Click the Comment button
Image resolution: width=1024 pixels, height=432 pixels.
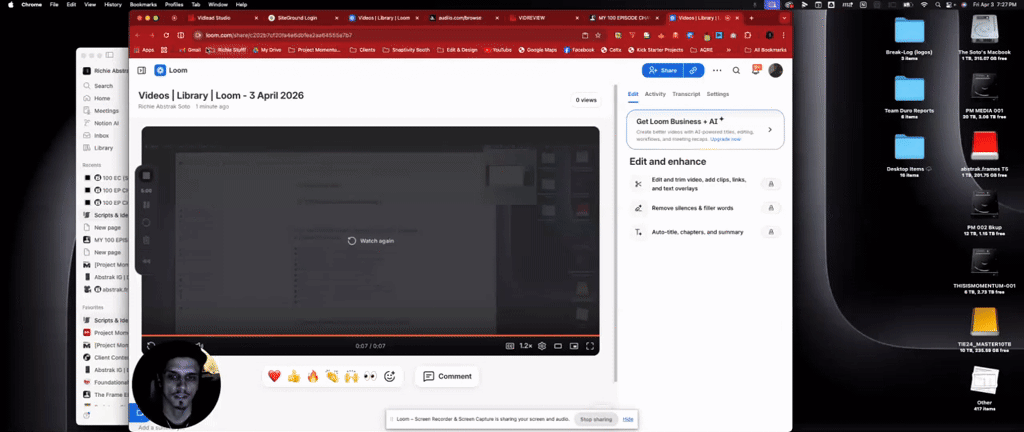pos(447,377)
